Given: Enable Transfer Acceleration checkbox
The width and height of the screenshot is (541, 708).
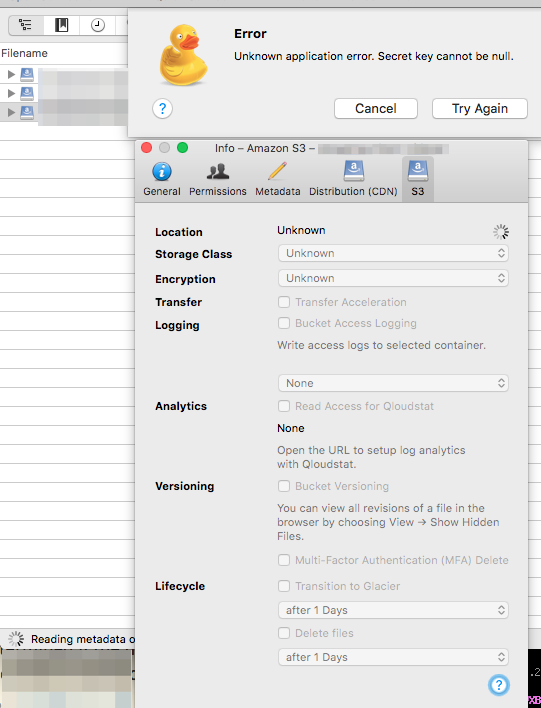Looking at the screenshot, I should tap(284, 302).
